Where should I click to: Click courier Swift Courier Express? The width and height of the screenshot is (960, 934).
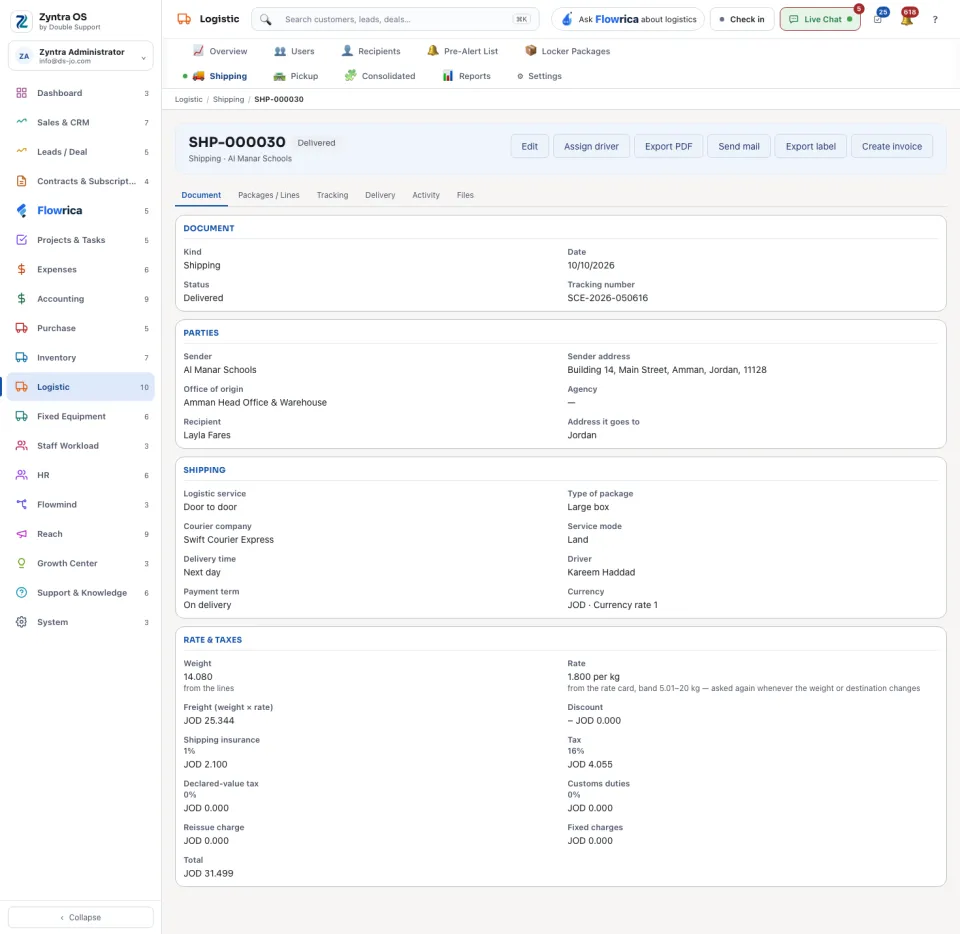click(x=228, y=540)
